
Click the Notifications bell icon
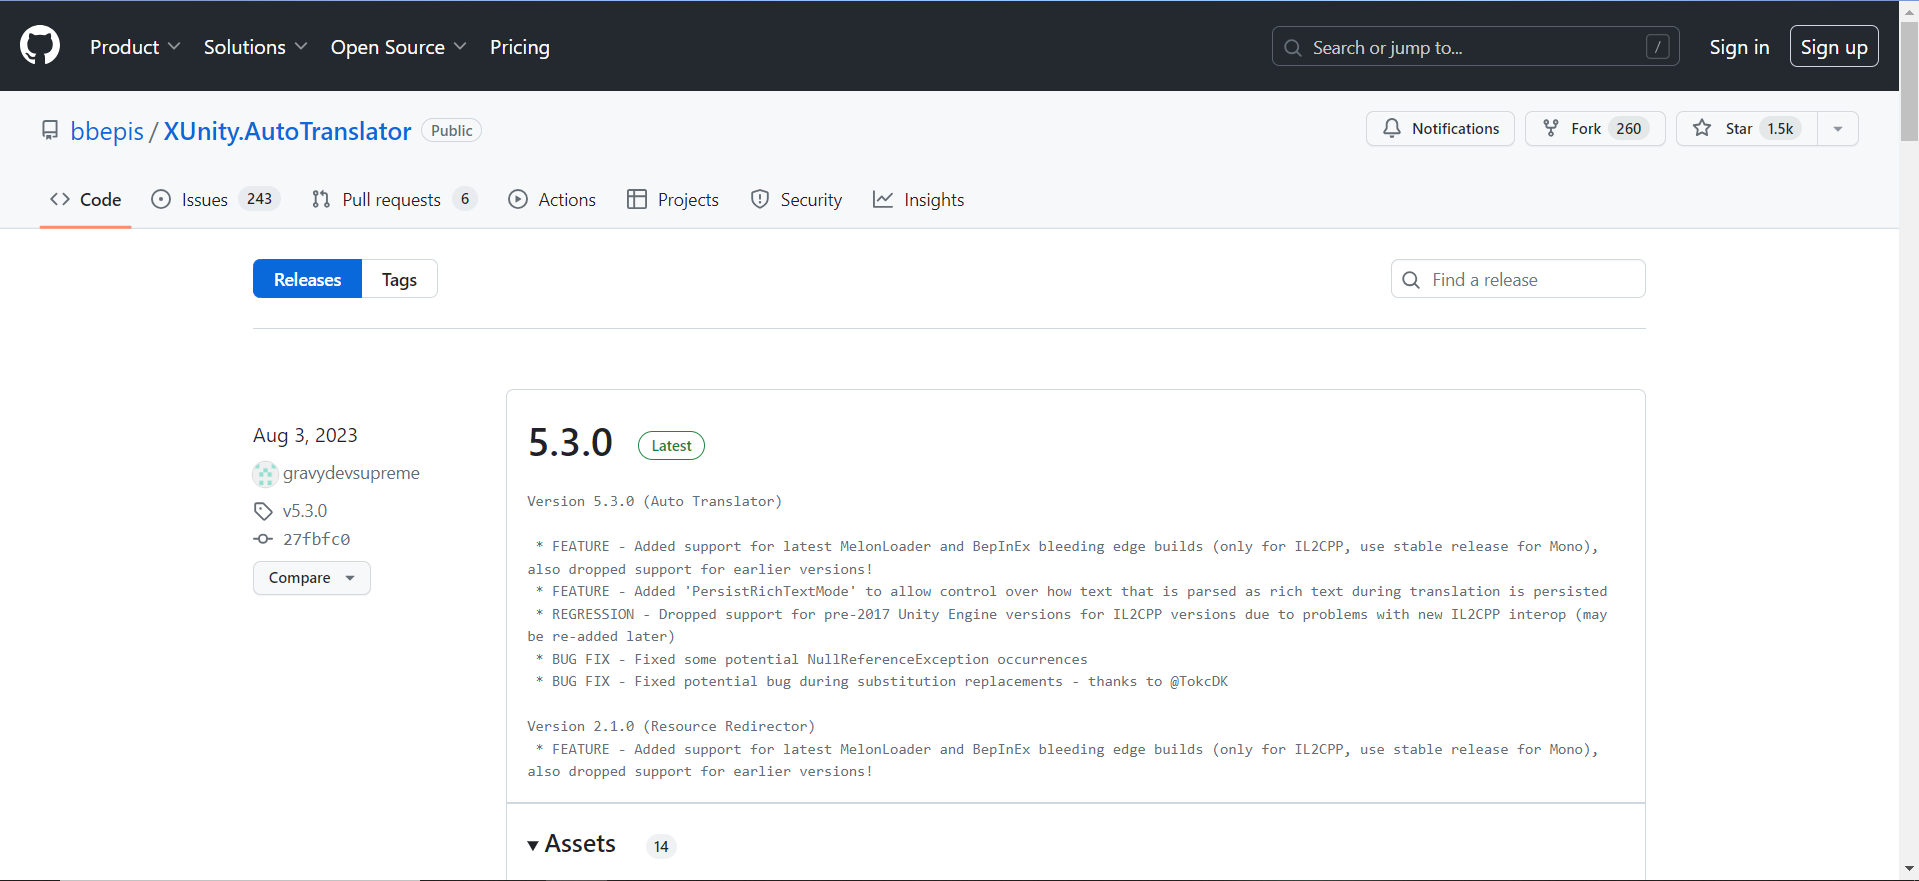(x=1392, y=128)
